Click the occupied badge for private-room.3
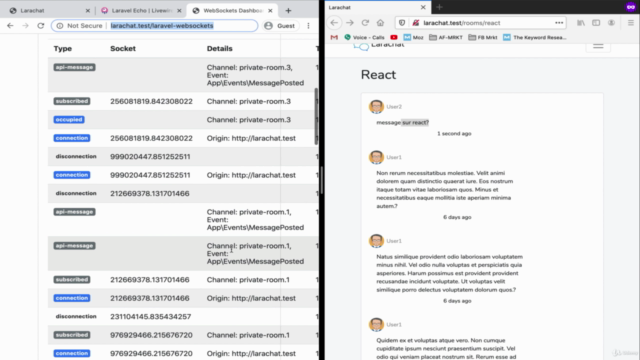The height and width of the screenshot is (360, 640). tap(69, 120)
